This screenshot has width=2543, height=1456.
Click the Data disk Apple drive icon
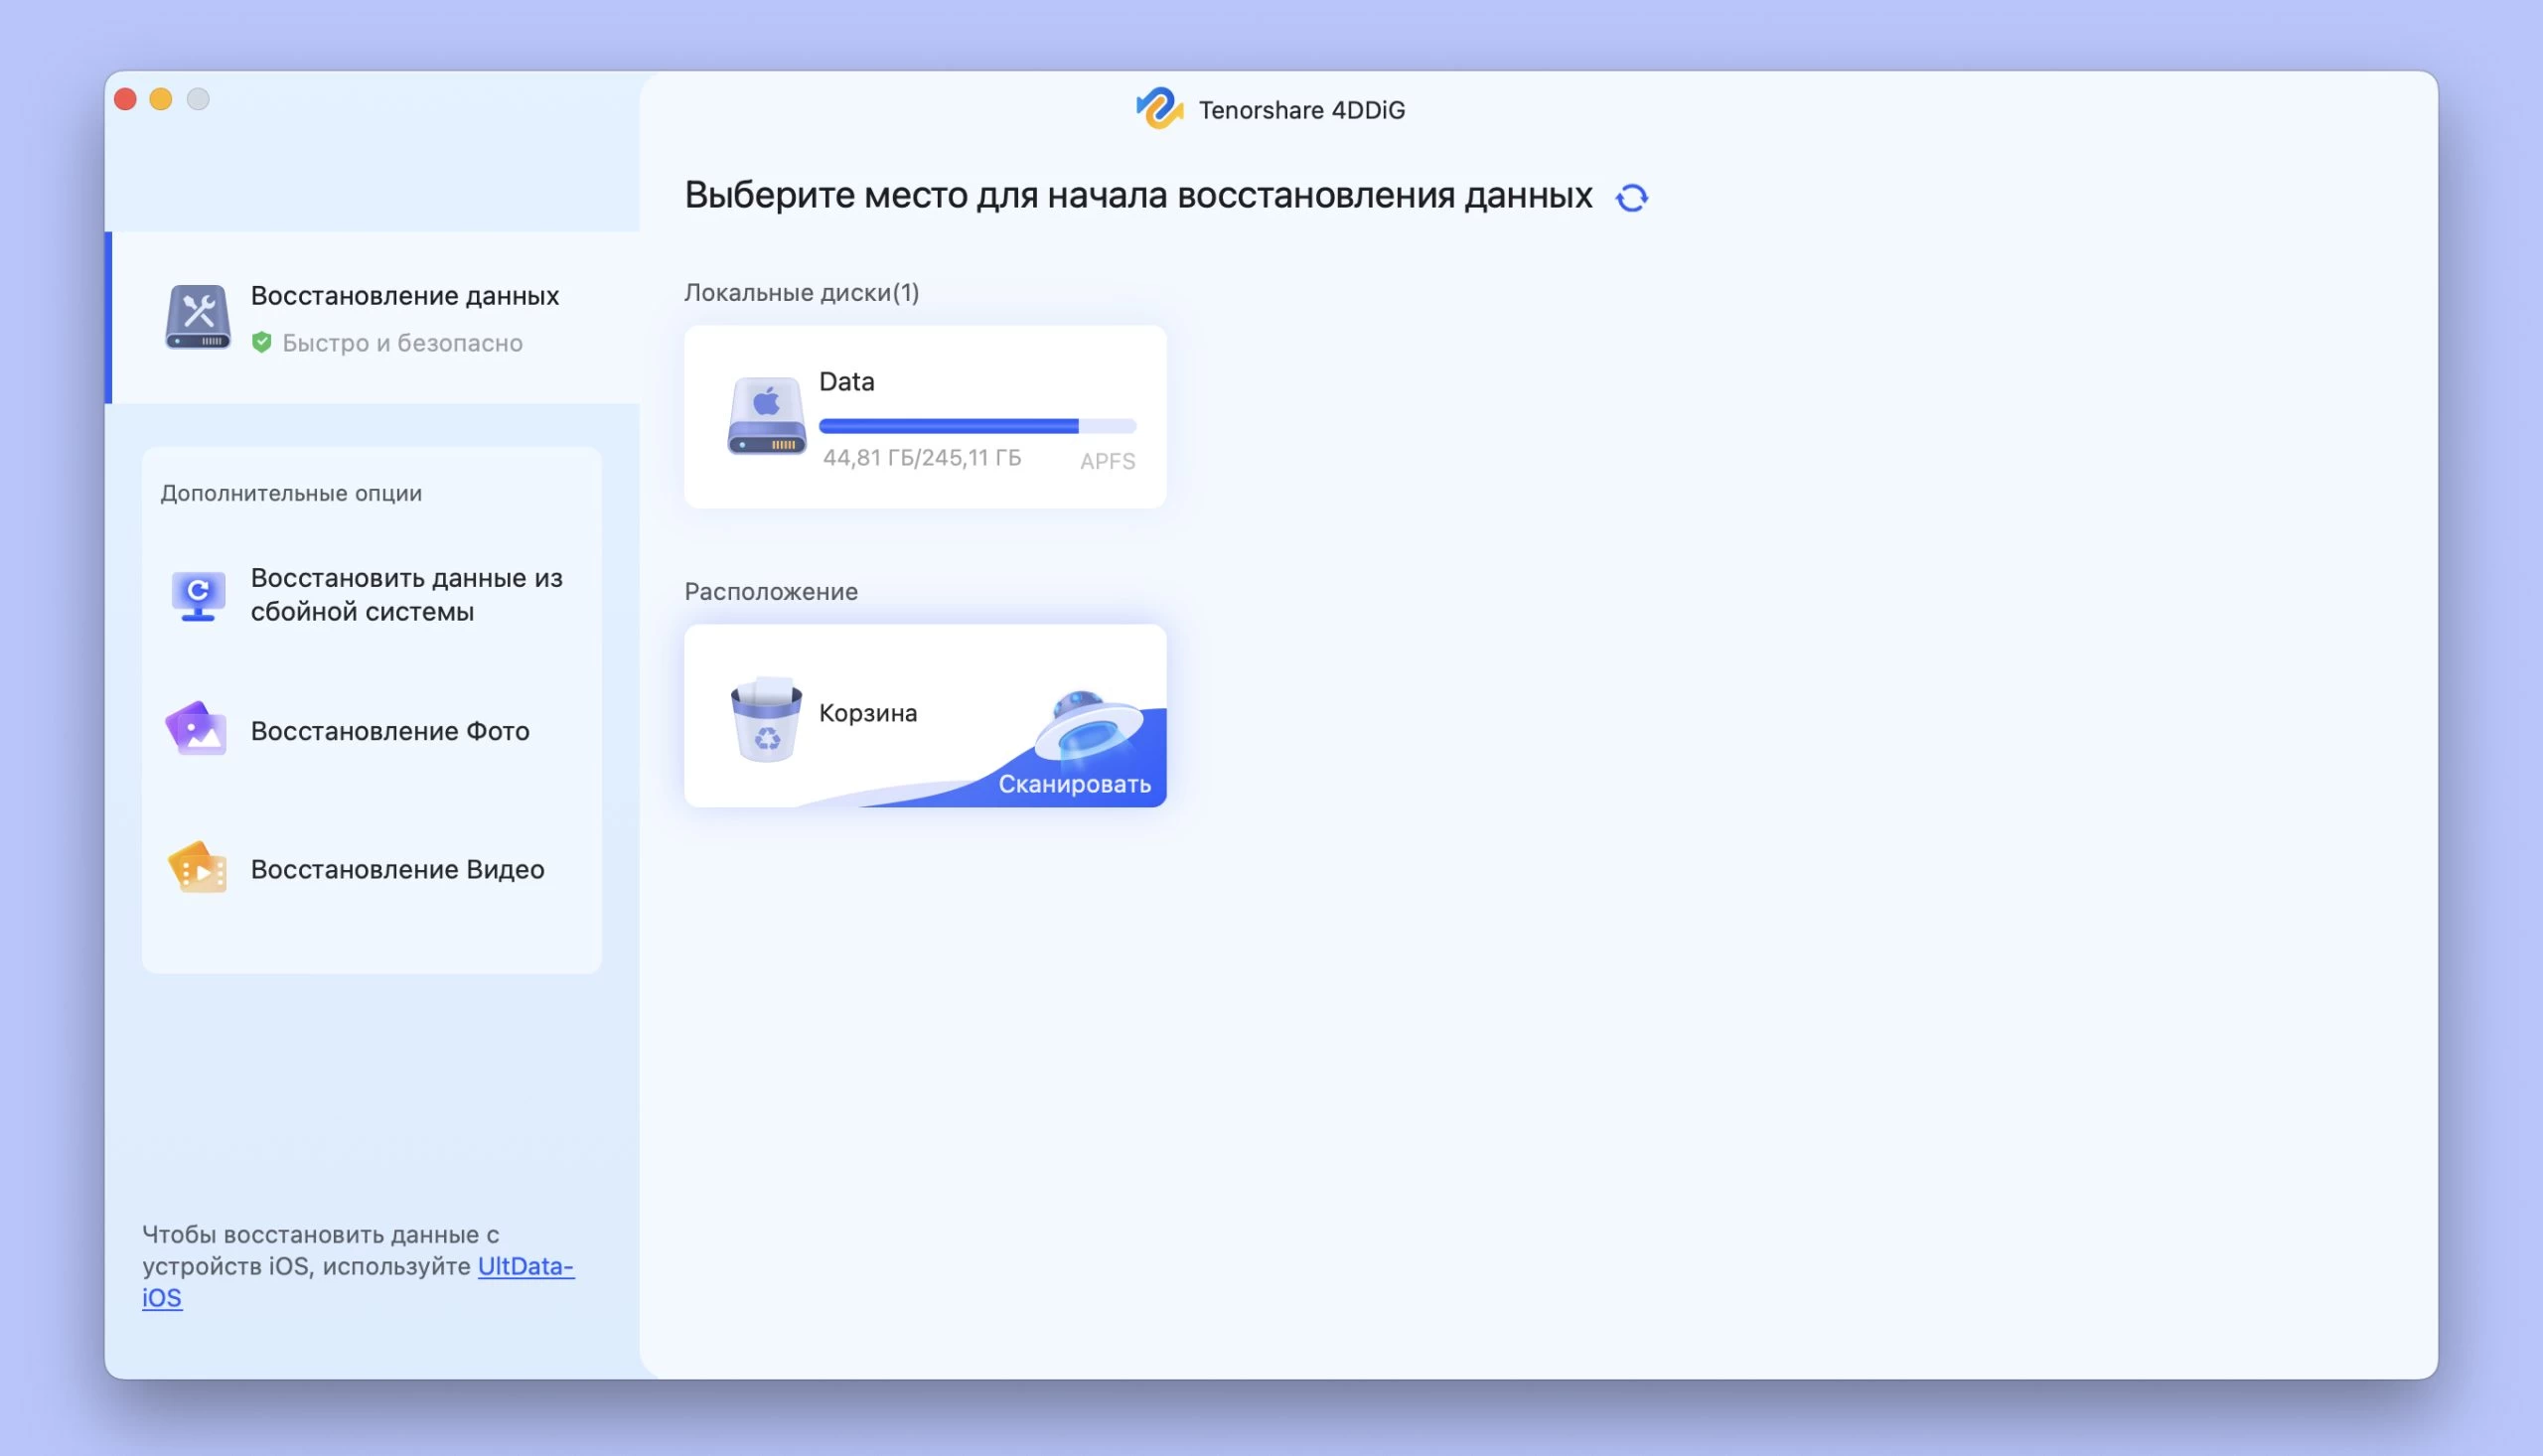pyautogui.click(x=766, y=416)
